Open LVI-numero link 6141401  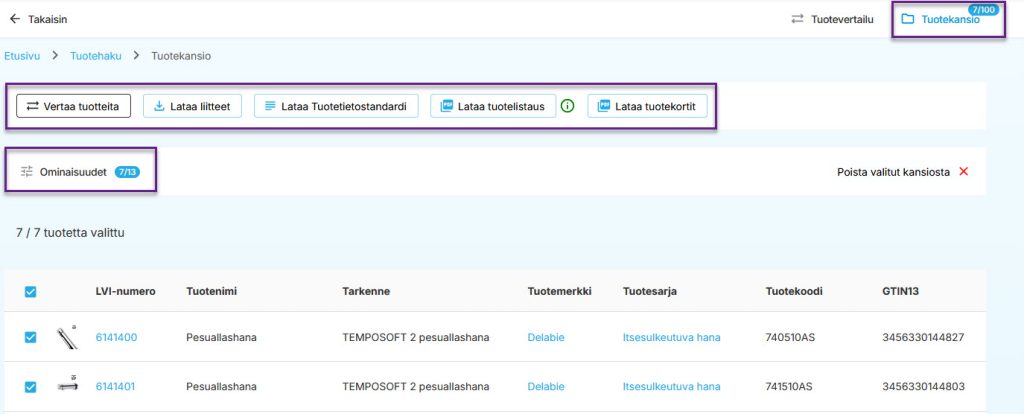[x=116, y=387]
